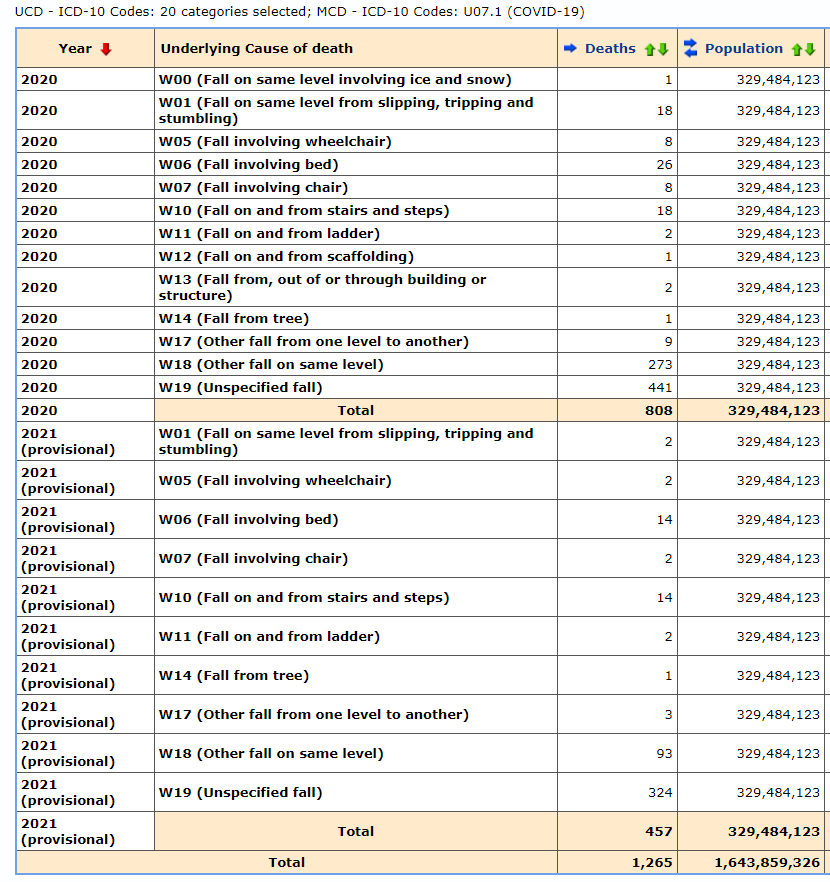Select 2021 provisional W10 stairs and steps

(x=304, y=597)
